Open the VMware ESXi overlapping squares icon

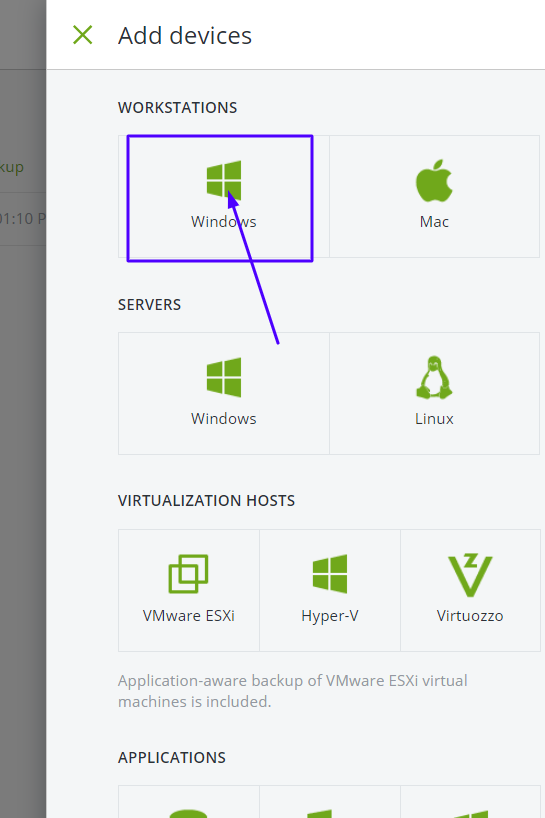pos(188,574)
